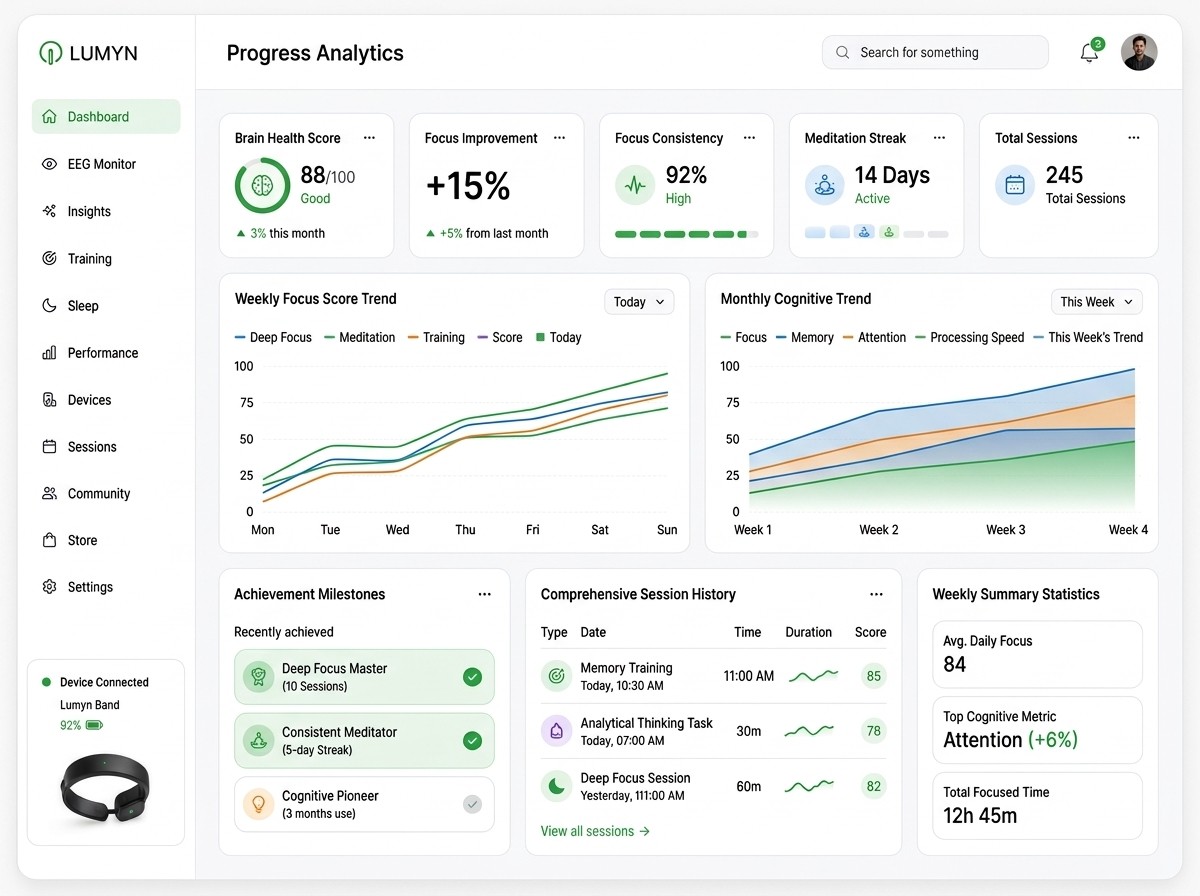Click the battery icon next to 92%
Viewport: 1200px width, 896px height.
point(95,725)
